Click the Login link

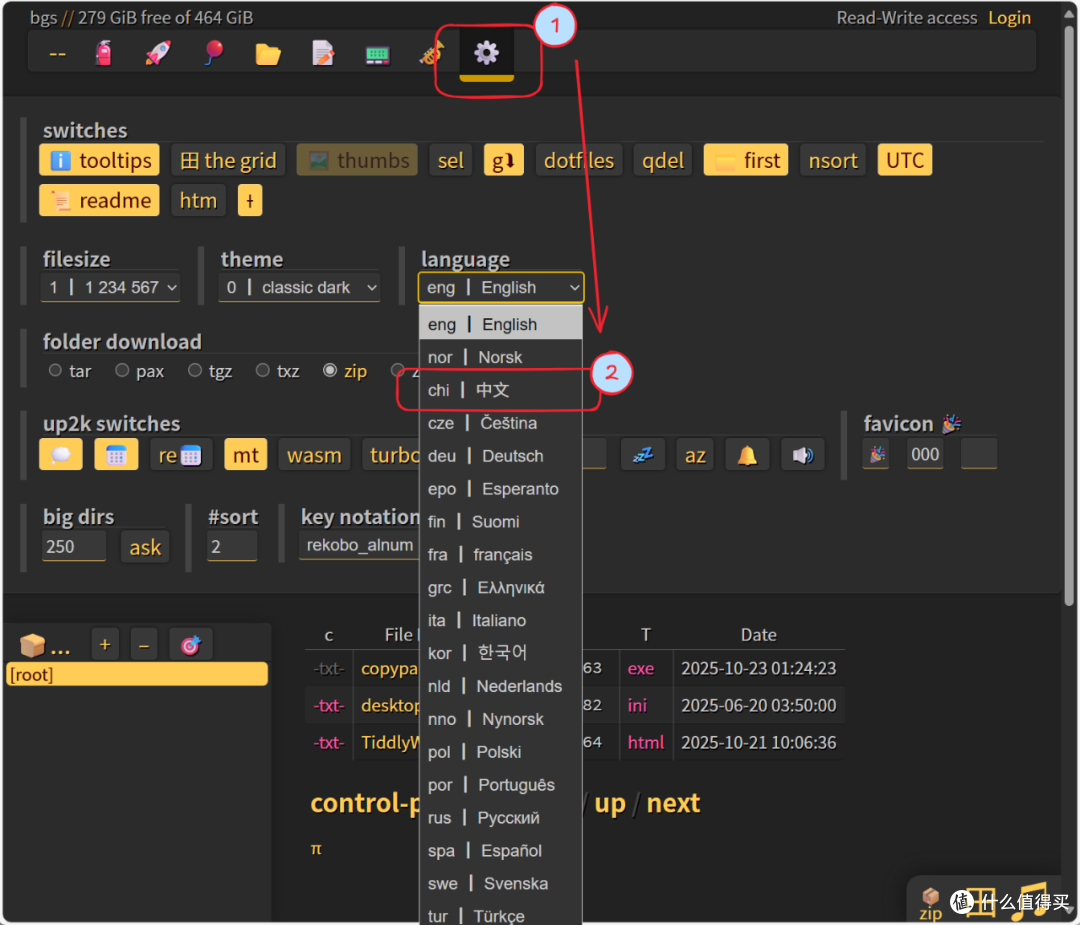1009,18
